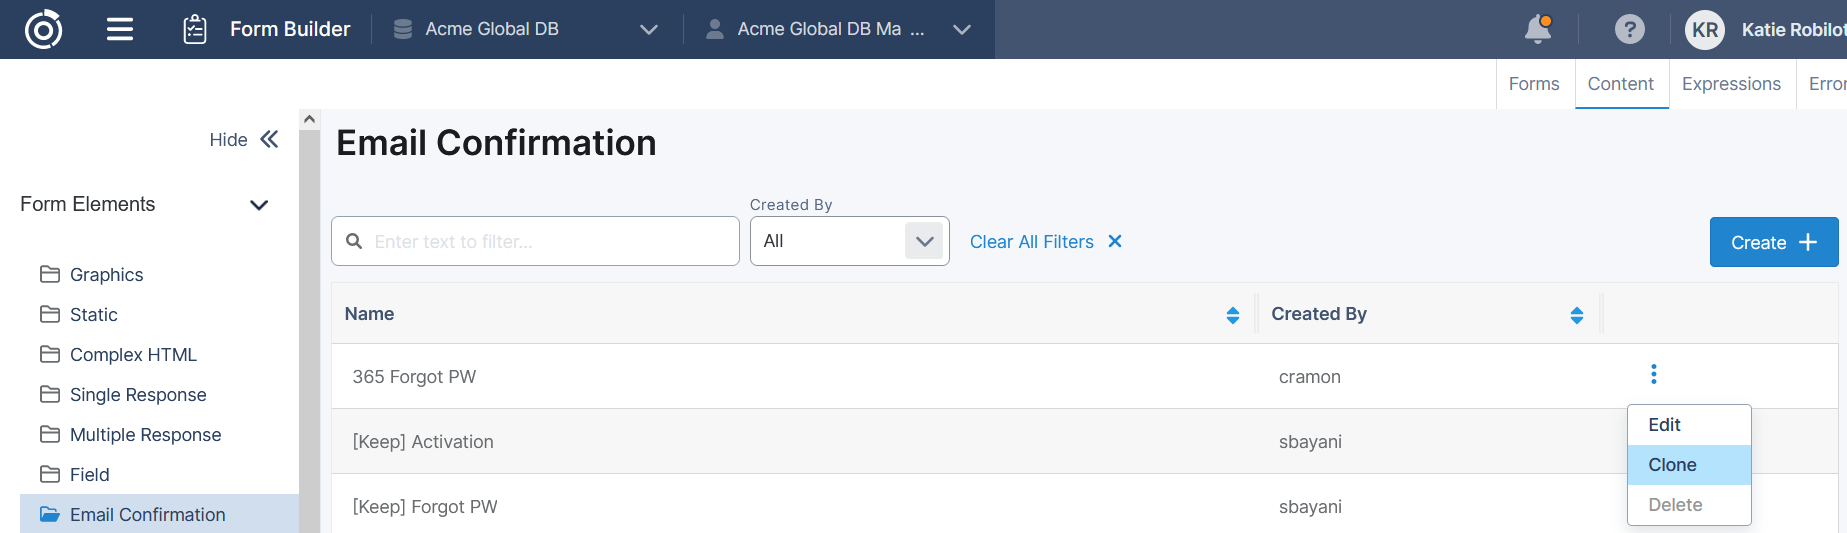The image size is (1847, 533).
Task: Collapse the Form Elements section
Action: (x=258, y=205)
